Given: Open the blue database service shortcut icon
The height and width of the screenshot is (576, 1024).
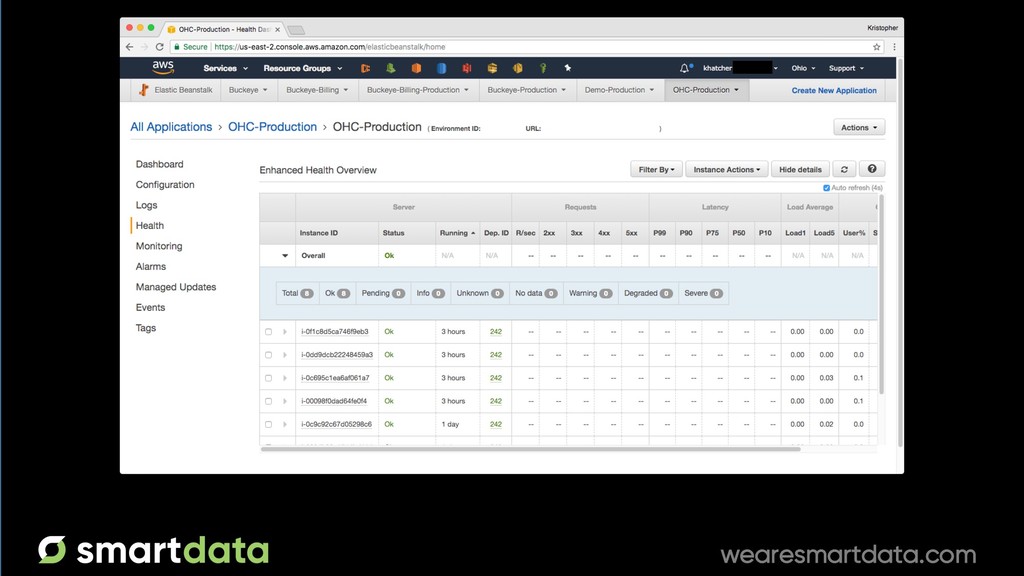Looking at the screenshot, I should click(x=441, y=68).
